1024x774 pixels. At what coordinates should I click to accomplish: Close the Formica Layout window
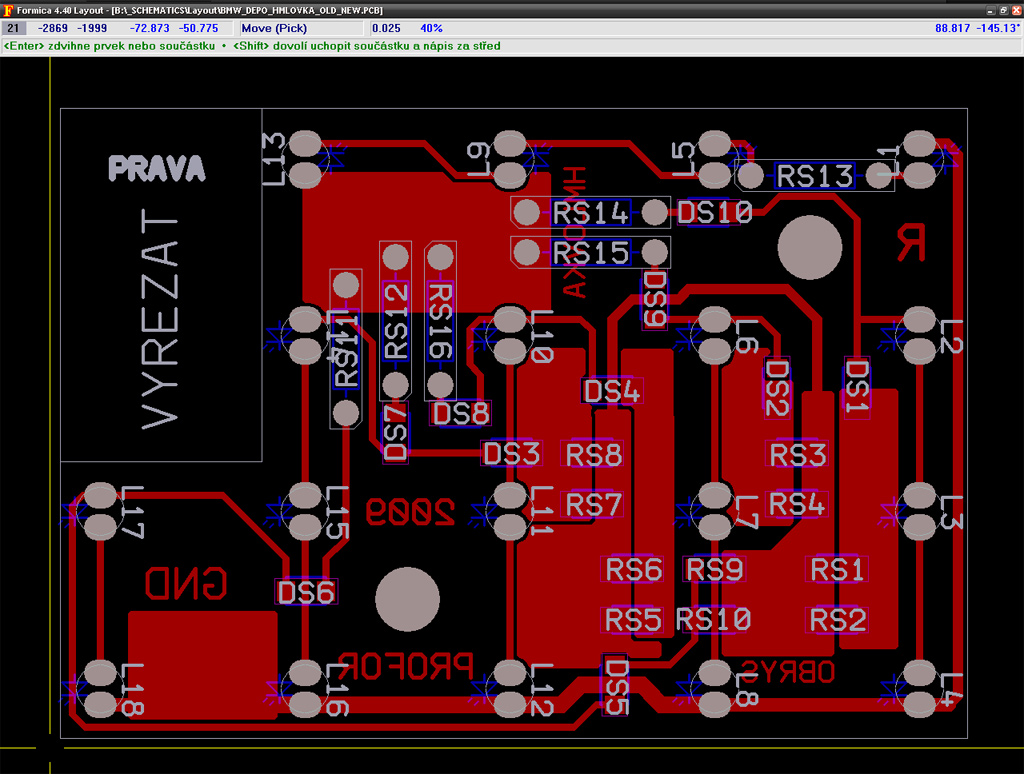point(1015,8)
